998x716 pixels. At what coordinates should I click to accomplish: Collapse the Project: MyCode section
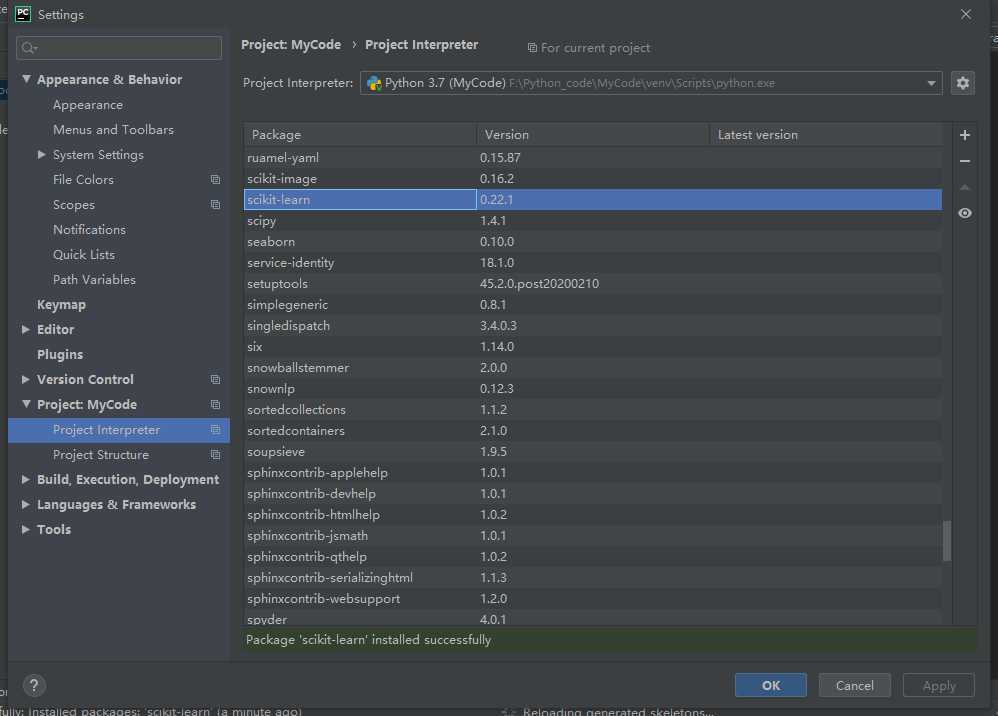[26, 404]
